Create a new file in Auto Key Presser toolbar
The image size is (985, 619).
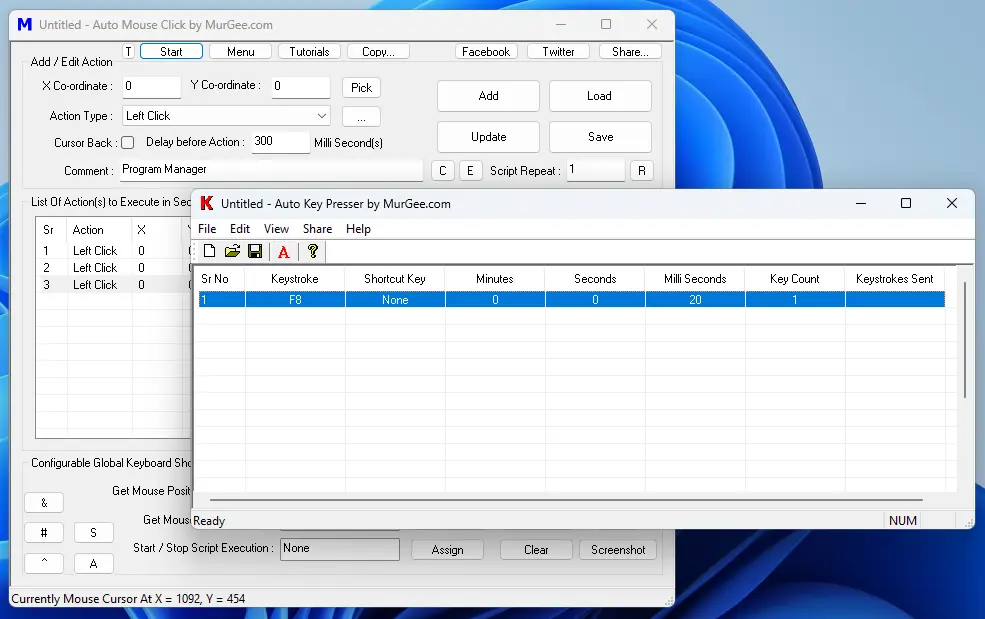(210, 251)
